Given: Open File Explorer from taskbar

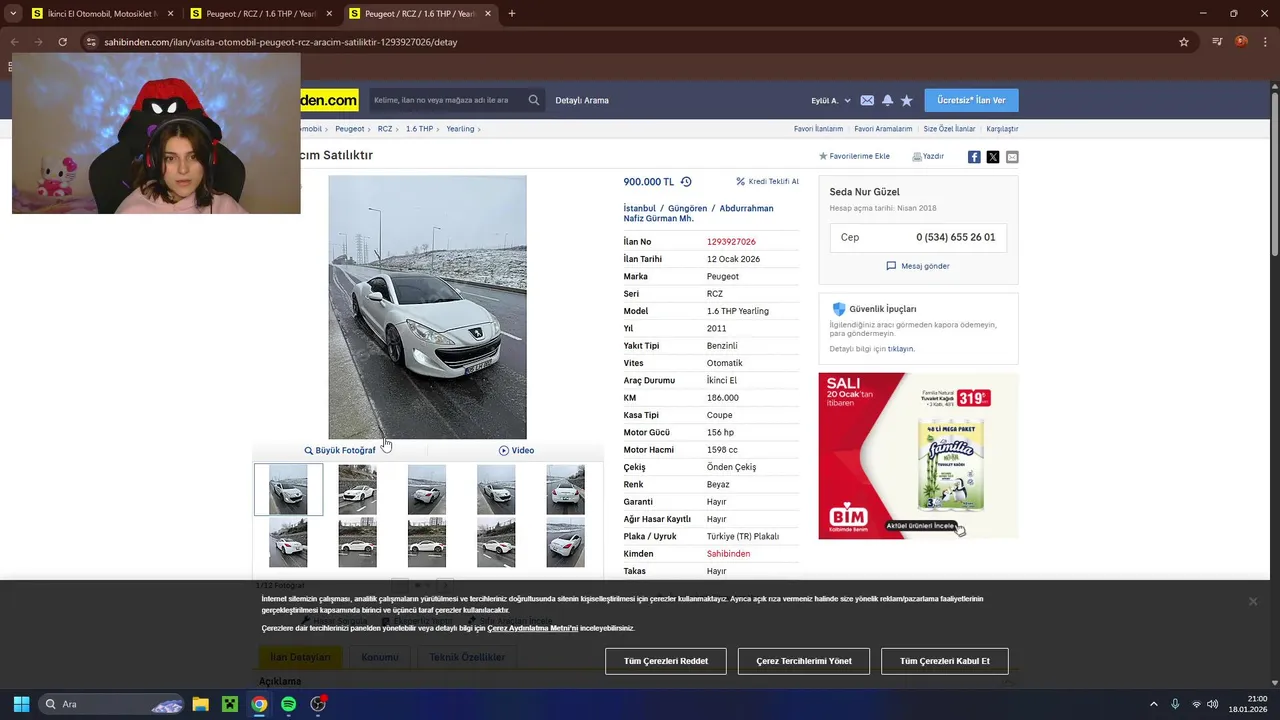Looking at the screenshot, I should tap(200, 704).
